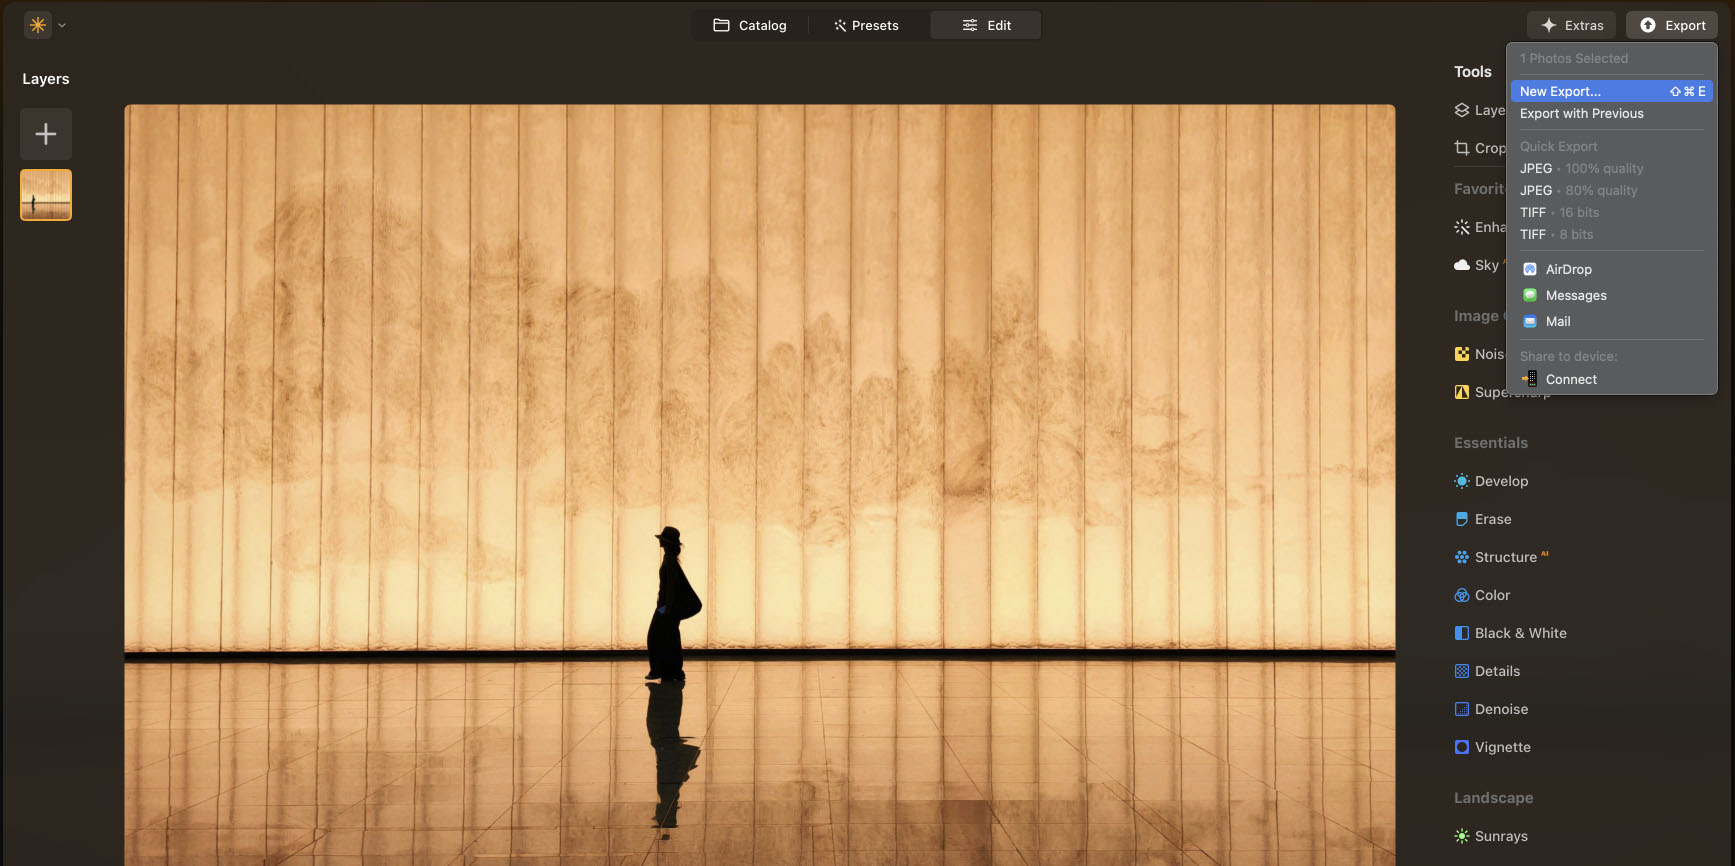The image size is (1735, 866).
Task: Open the Structure AI tool
Action: [1505, 557]
